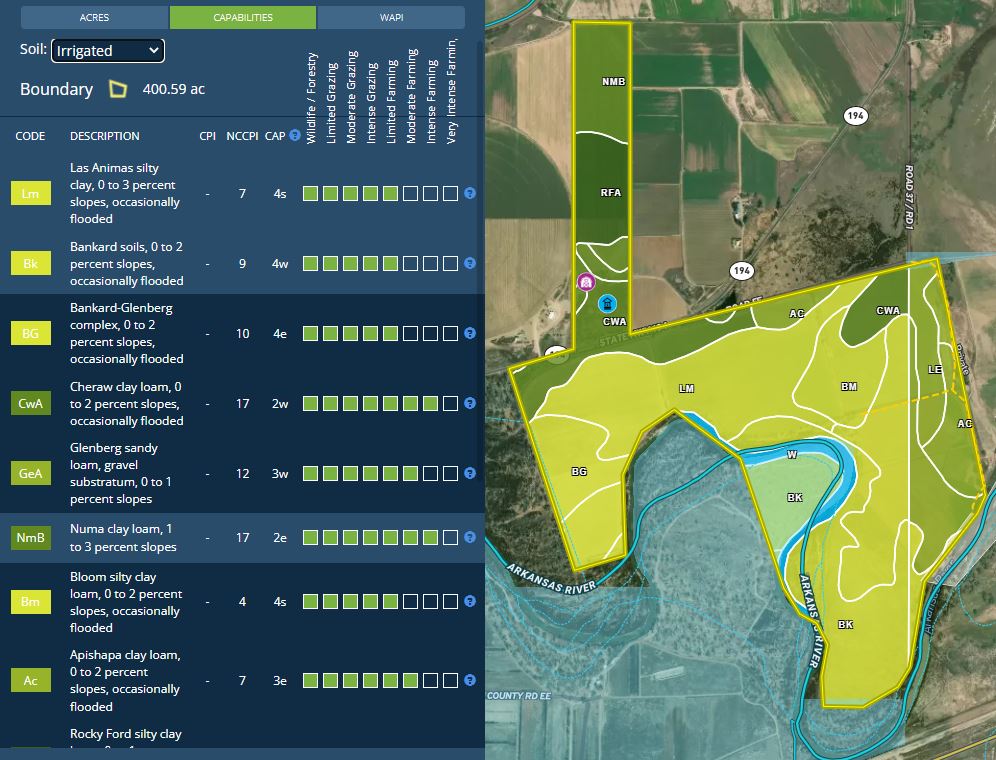Click the yellow Boundary polygon icon

pos(118,90)
